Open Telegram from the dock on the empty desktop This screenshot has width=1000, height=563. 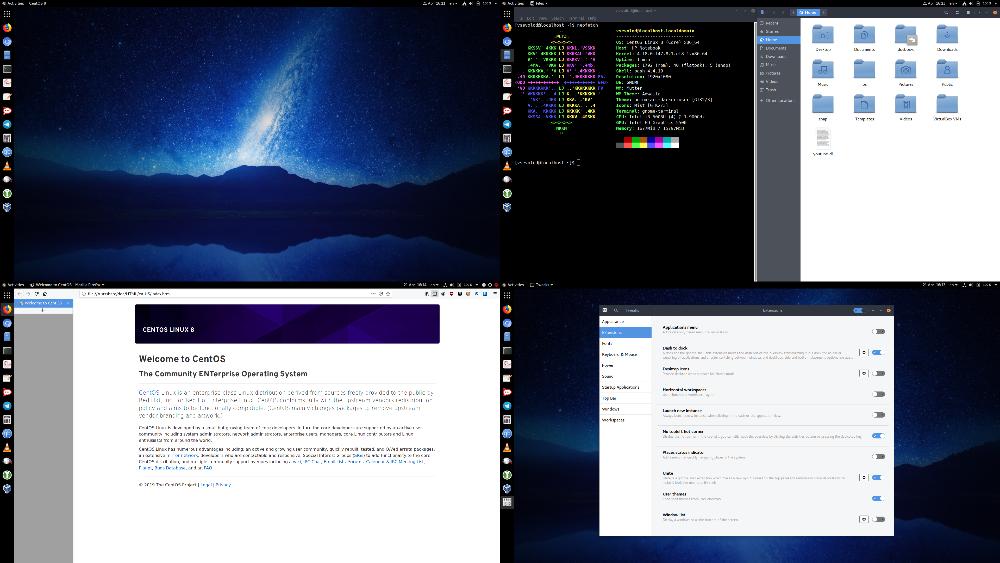click(x=7, y=124)
